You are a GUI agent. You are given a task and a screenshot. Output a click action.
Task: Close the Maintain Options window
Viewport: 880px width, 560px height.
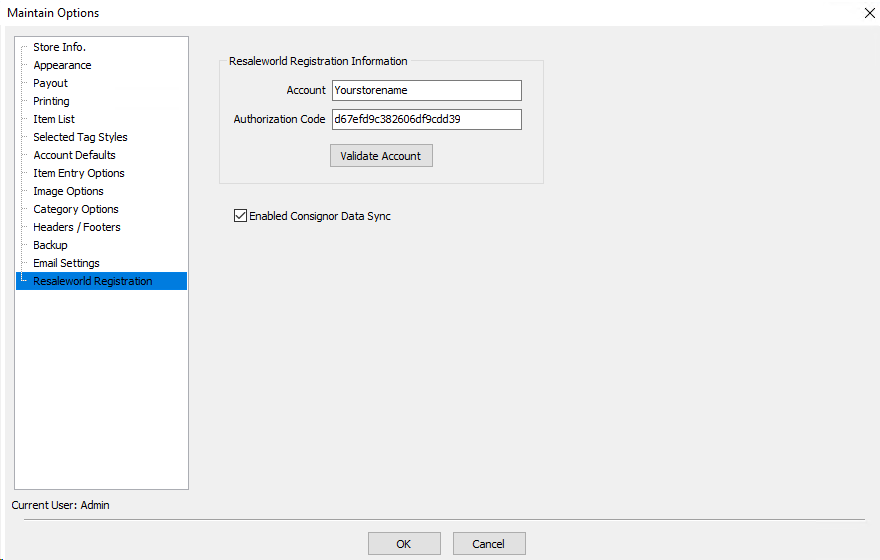tap(869, 13)
